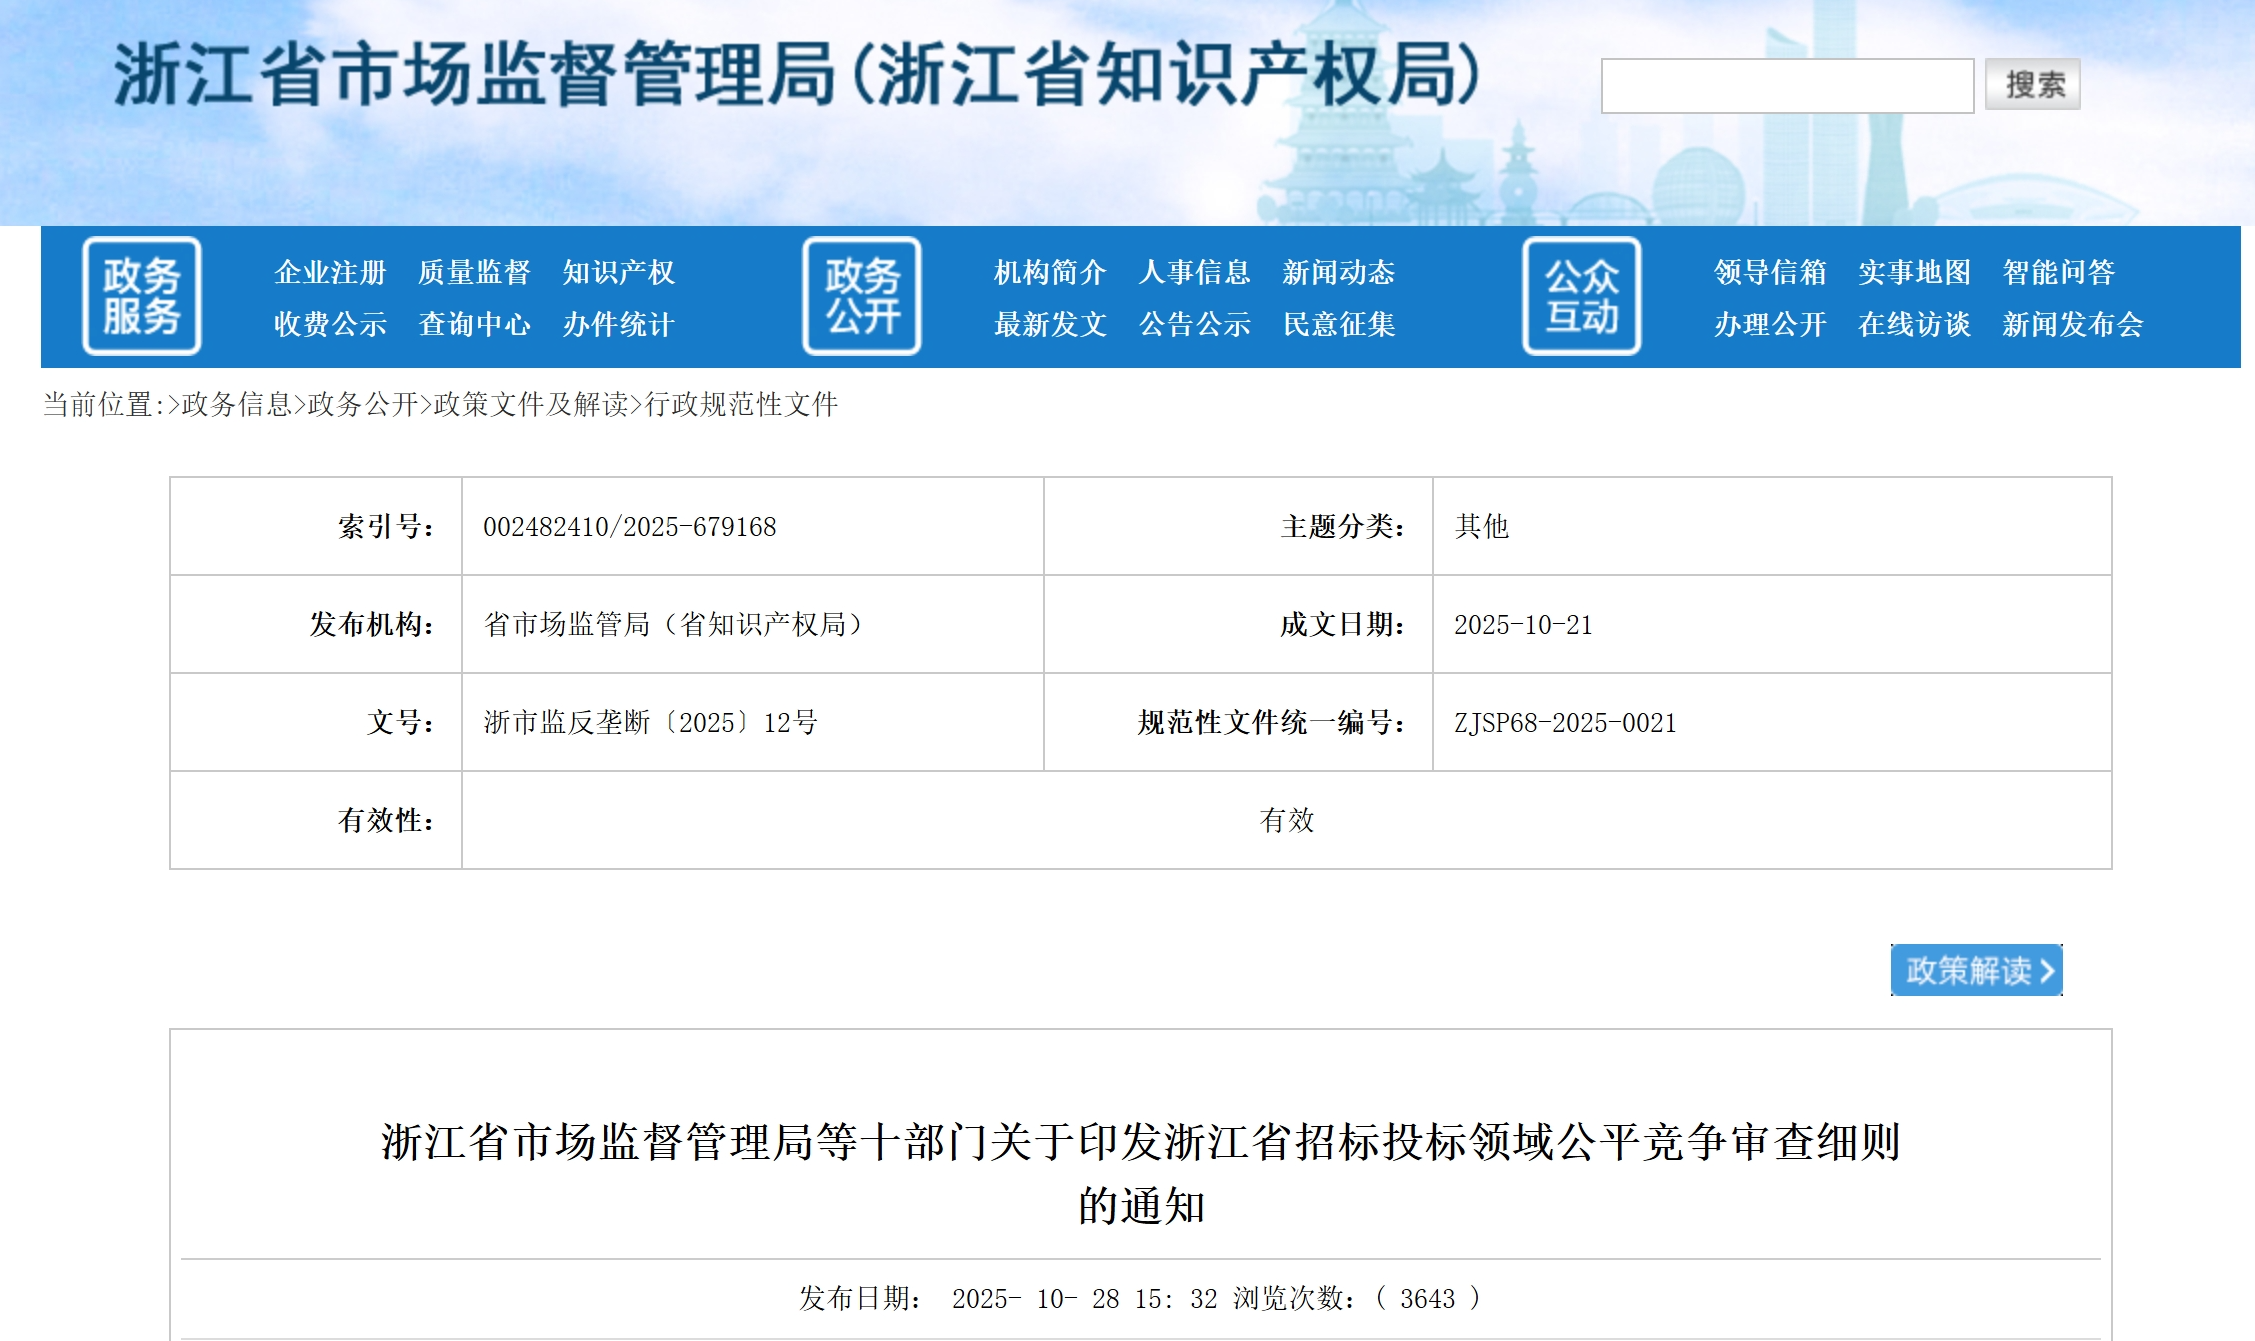
Task: Click the 政务公开 square icon
Action: [x=861, y=296]
